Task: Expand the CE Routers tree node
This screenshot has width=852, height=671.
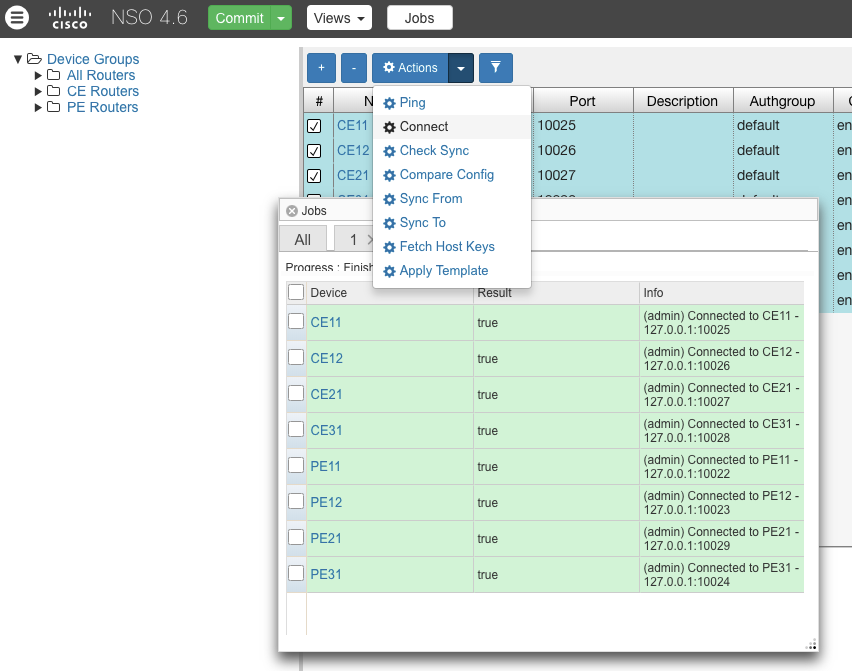Action: point(39,91)
